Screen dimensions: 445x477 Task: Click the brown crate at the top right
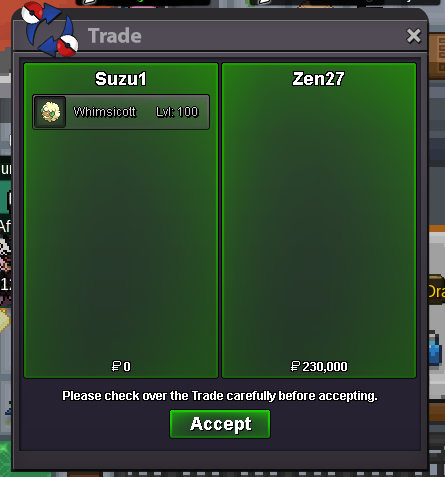coord(437,56)
